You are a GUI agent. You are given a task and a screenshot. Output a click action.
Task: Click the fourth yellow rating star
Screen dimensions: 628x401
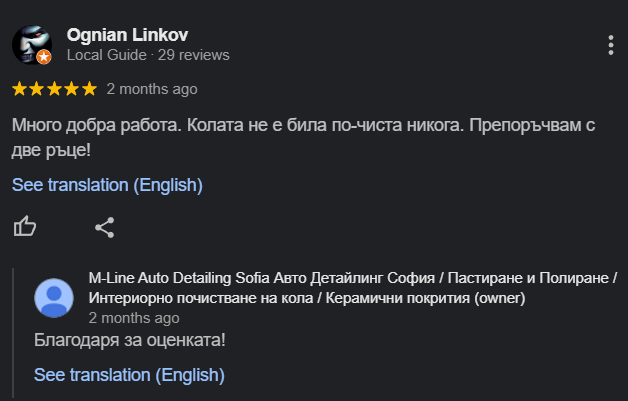pyautogui.click(x=72, y=89)
